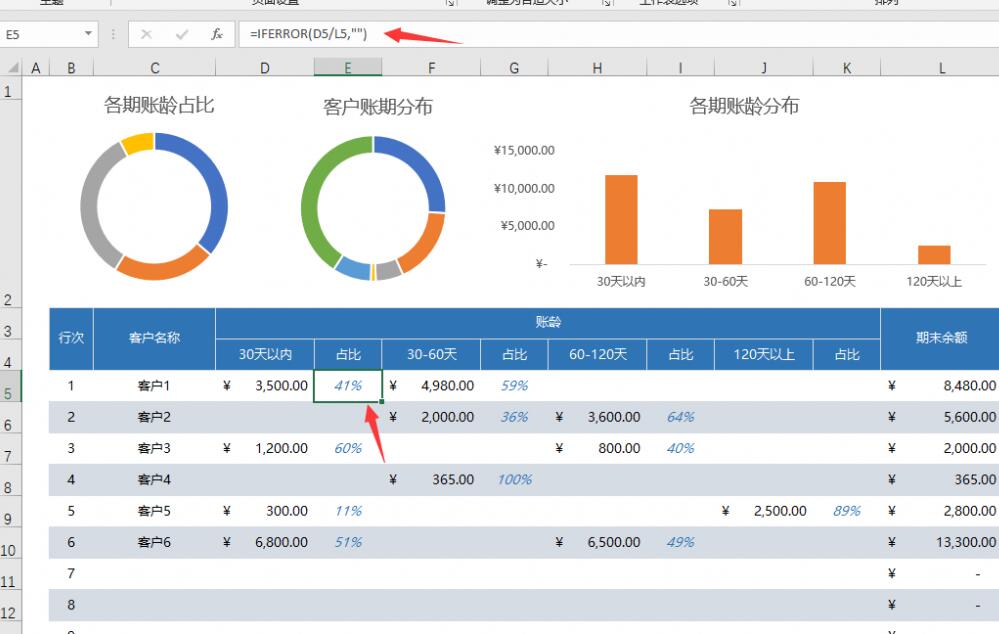Image resolution: width=999 pixels, height=634 pixels.
Task: Select row 8 header
Action: point(11,480)
